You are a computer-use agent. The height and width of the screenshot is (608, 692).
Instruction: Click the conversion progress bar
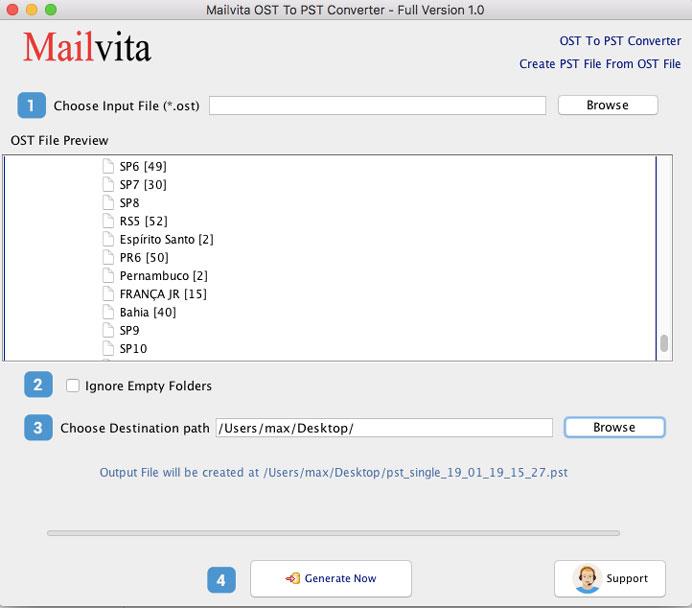(x=332, y=533)
